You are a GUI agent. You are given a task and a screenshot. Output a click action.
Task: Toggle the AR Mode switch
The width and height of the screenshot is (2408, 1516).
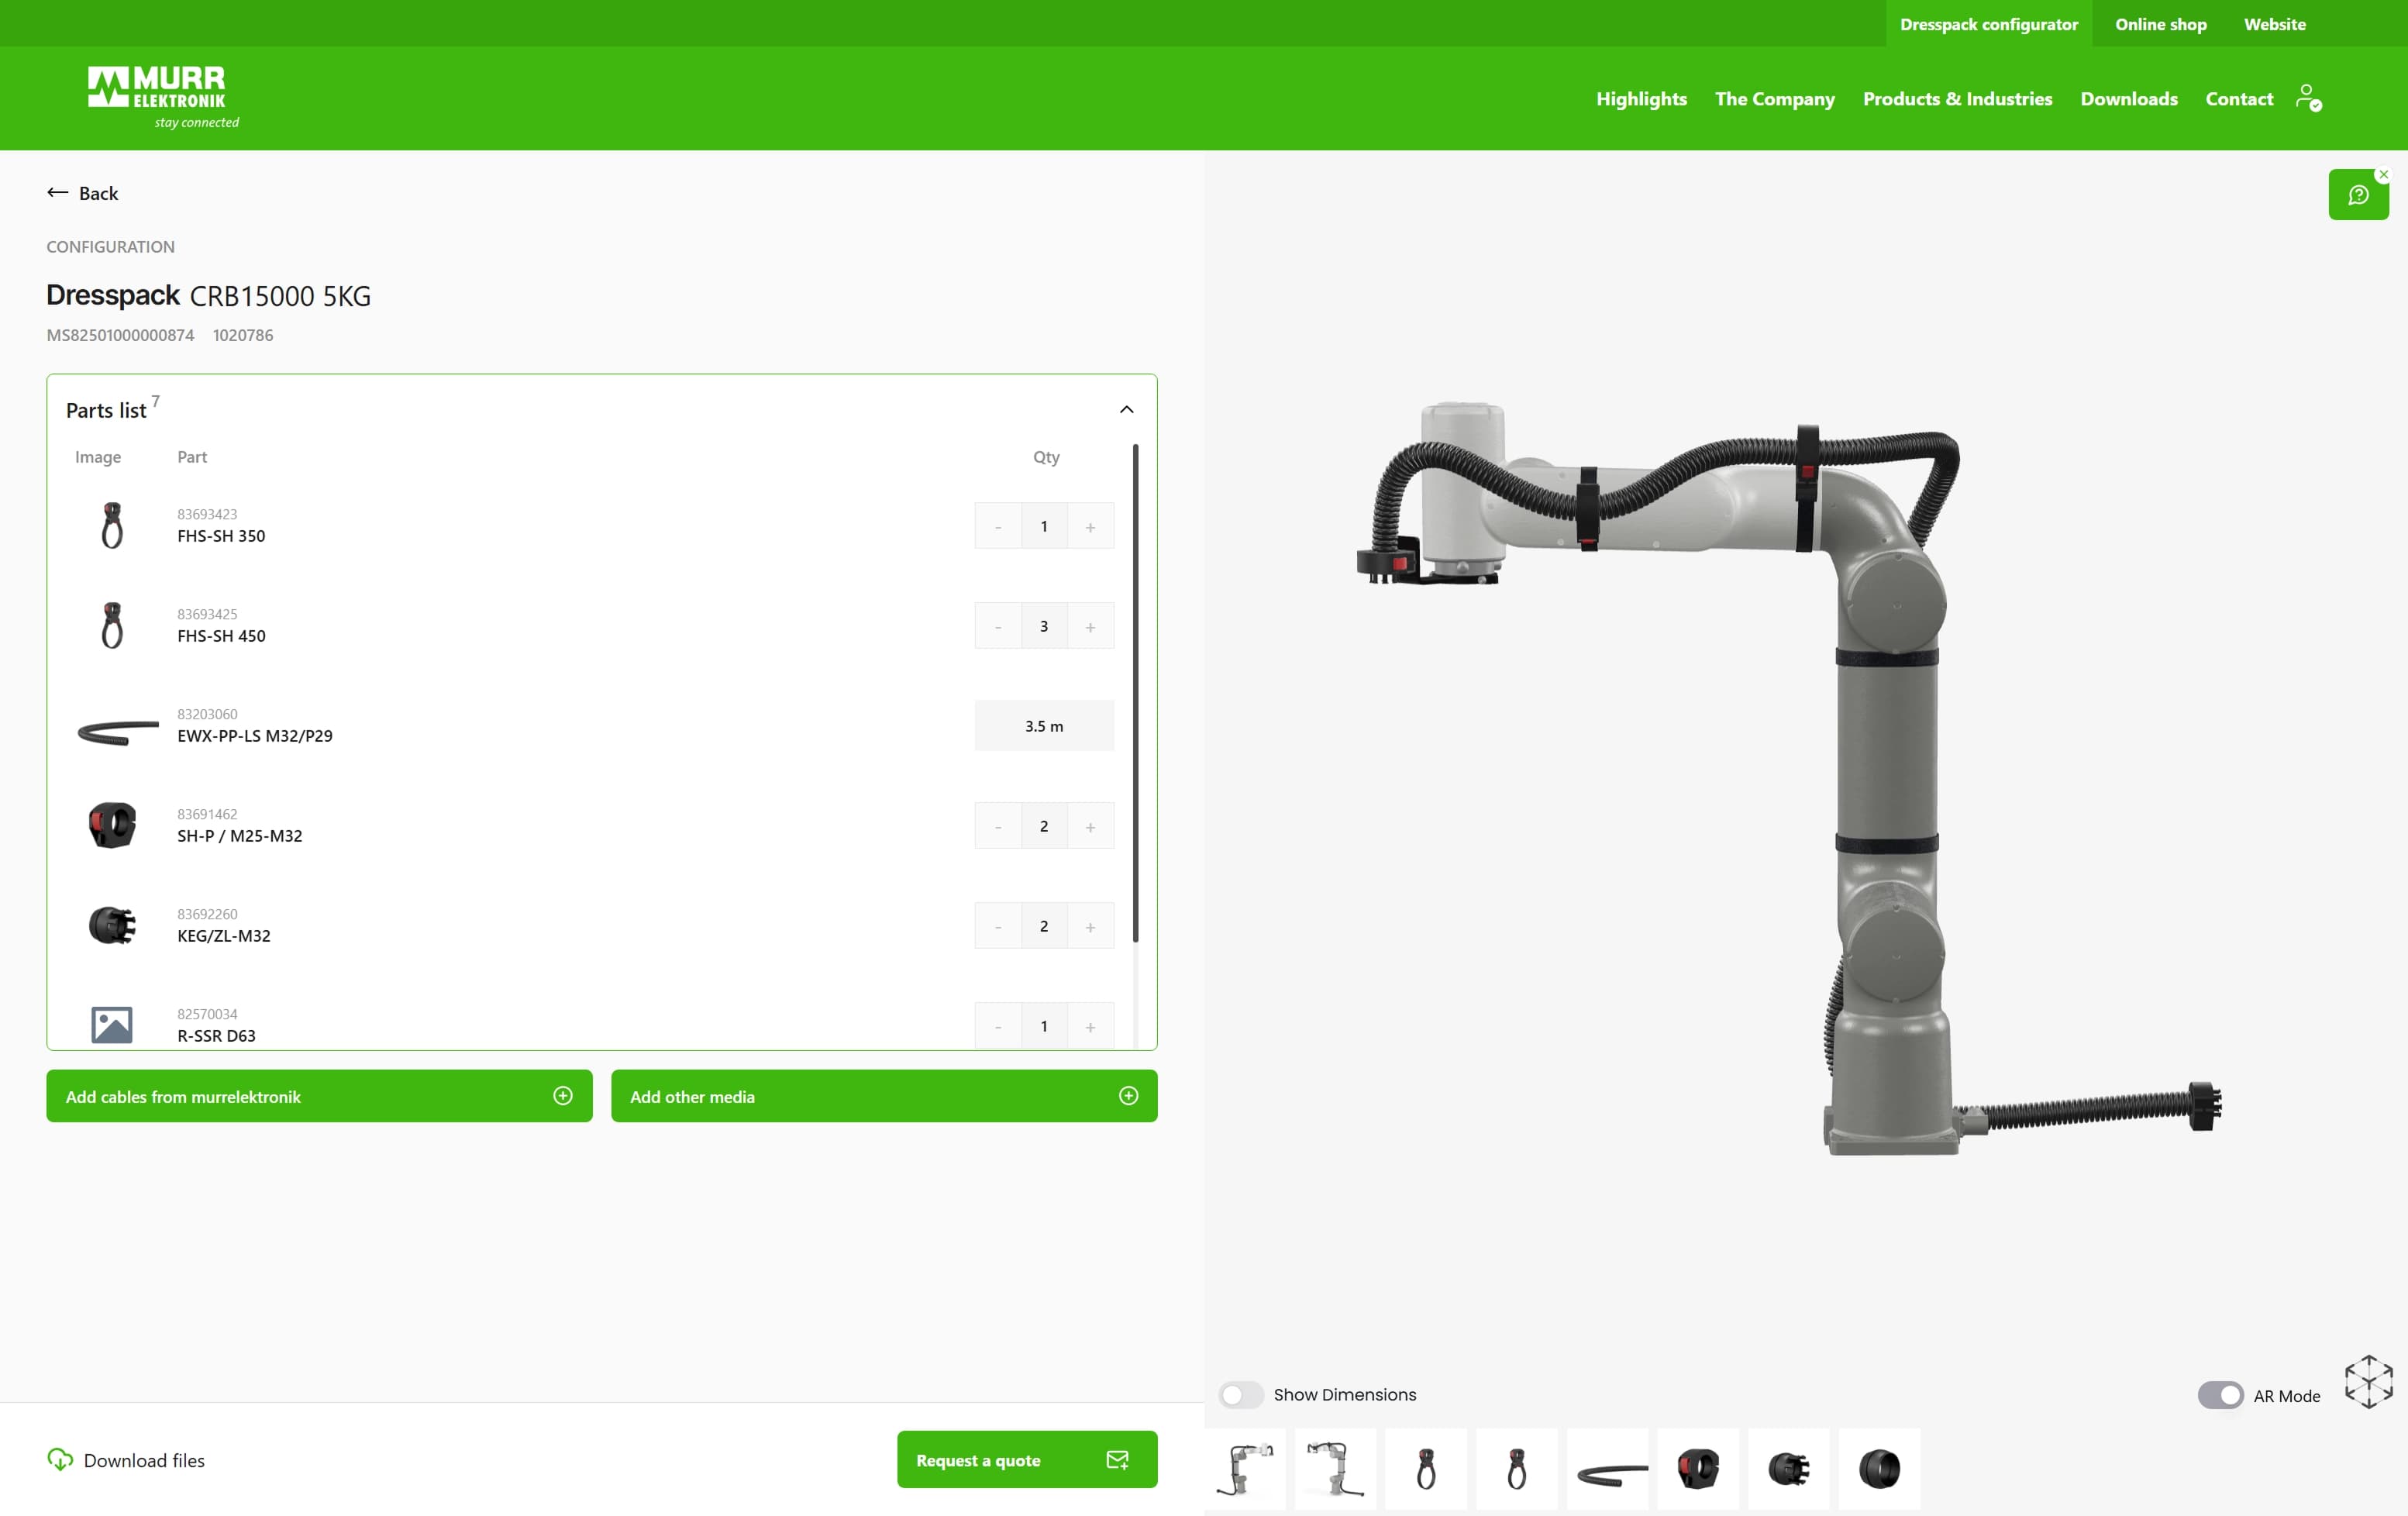[2220, 1396]
